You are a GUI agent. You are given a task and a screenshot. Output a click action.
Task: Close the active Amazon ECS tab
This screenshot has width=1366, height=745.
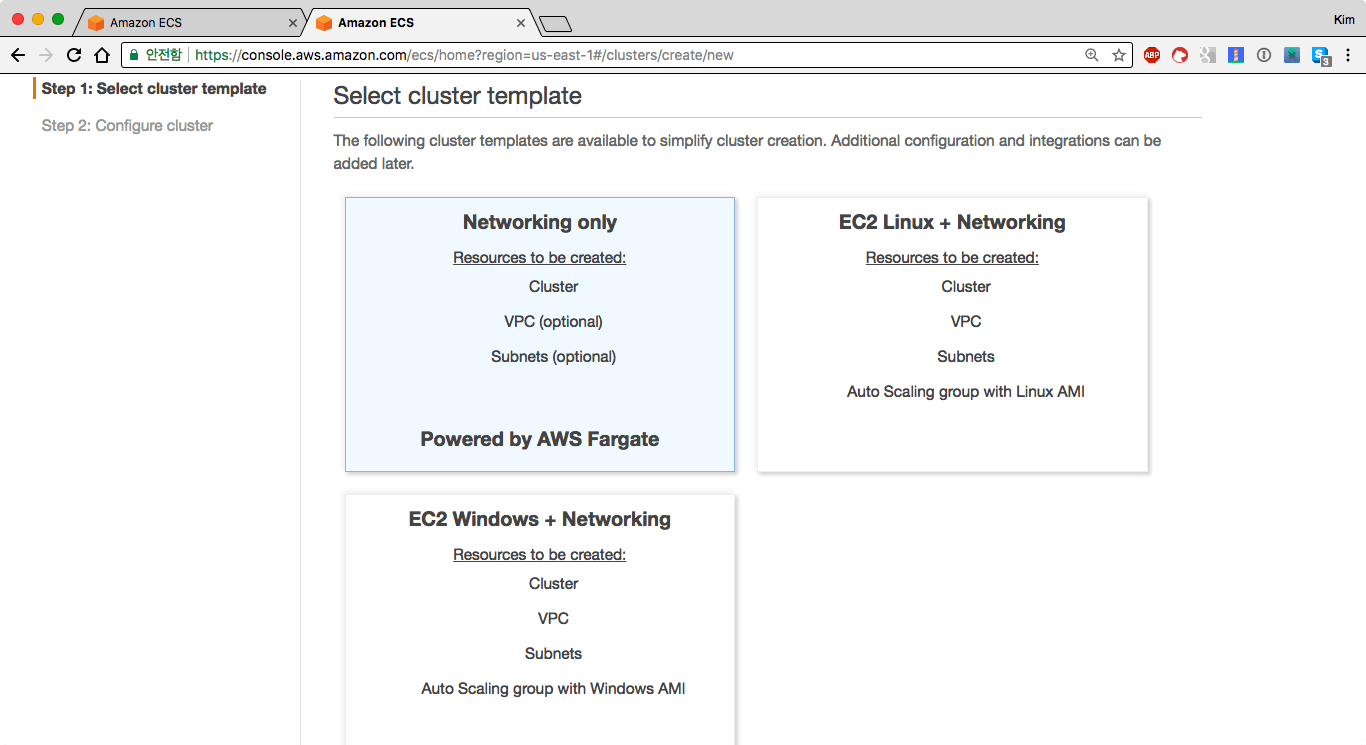point(521,22)
